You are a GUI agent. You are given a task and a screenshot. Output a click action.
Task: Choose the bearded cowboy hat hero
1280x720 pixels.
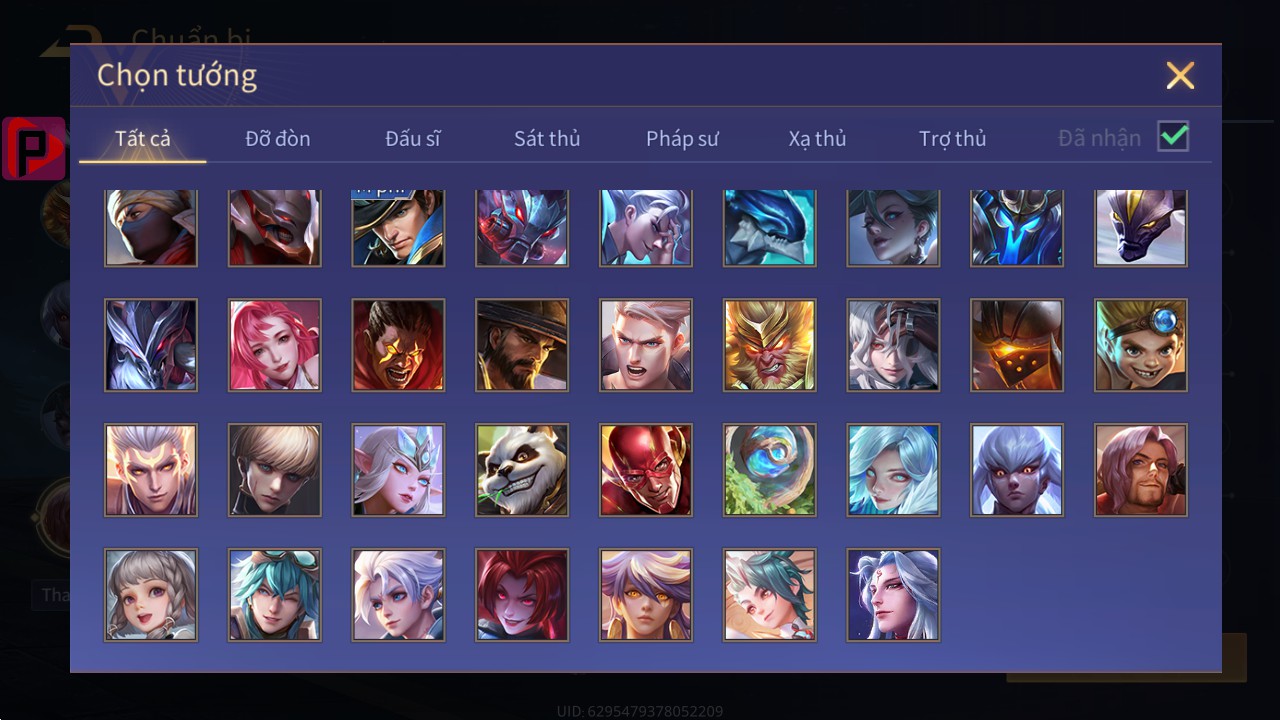point(522,345)
